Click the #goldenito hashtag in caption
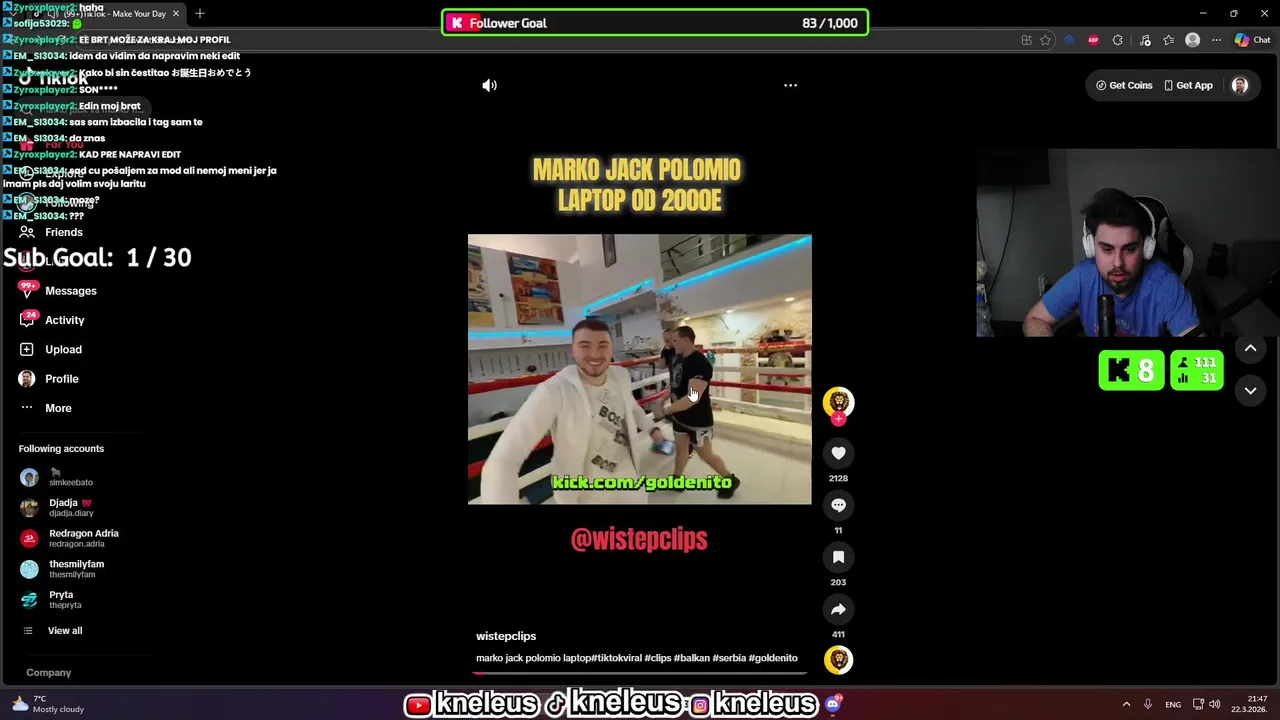 [773, 658]
